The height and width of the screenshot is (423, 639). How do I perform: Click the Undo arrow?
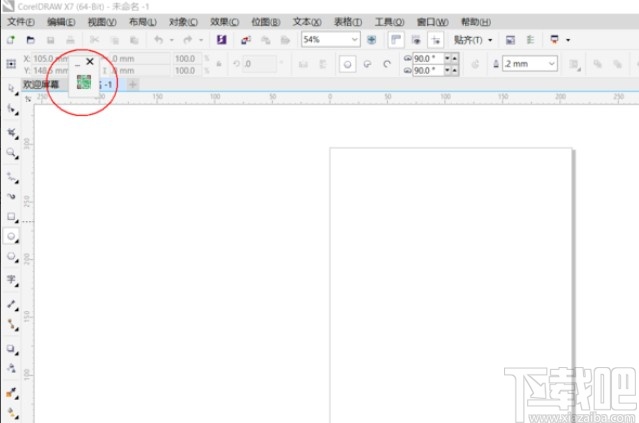[x=159, y=40]
